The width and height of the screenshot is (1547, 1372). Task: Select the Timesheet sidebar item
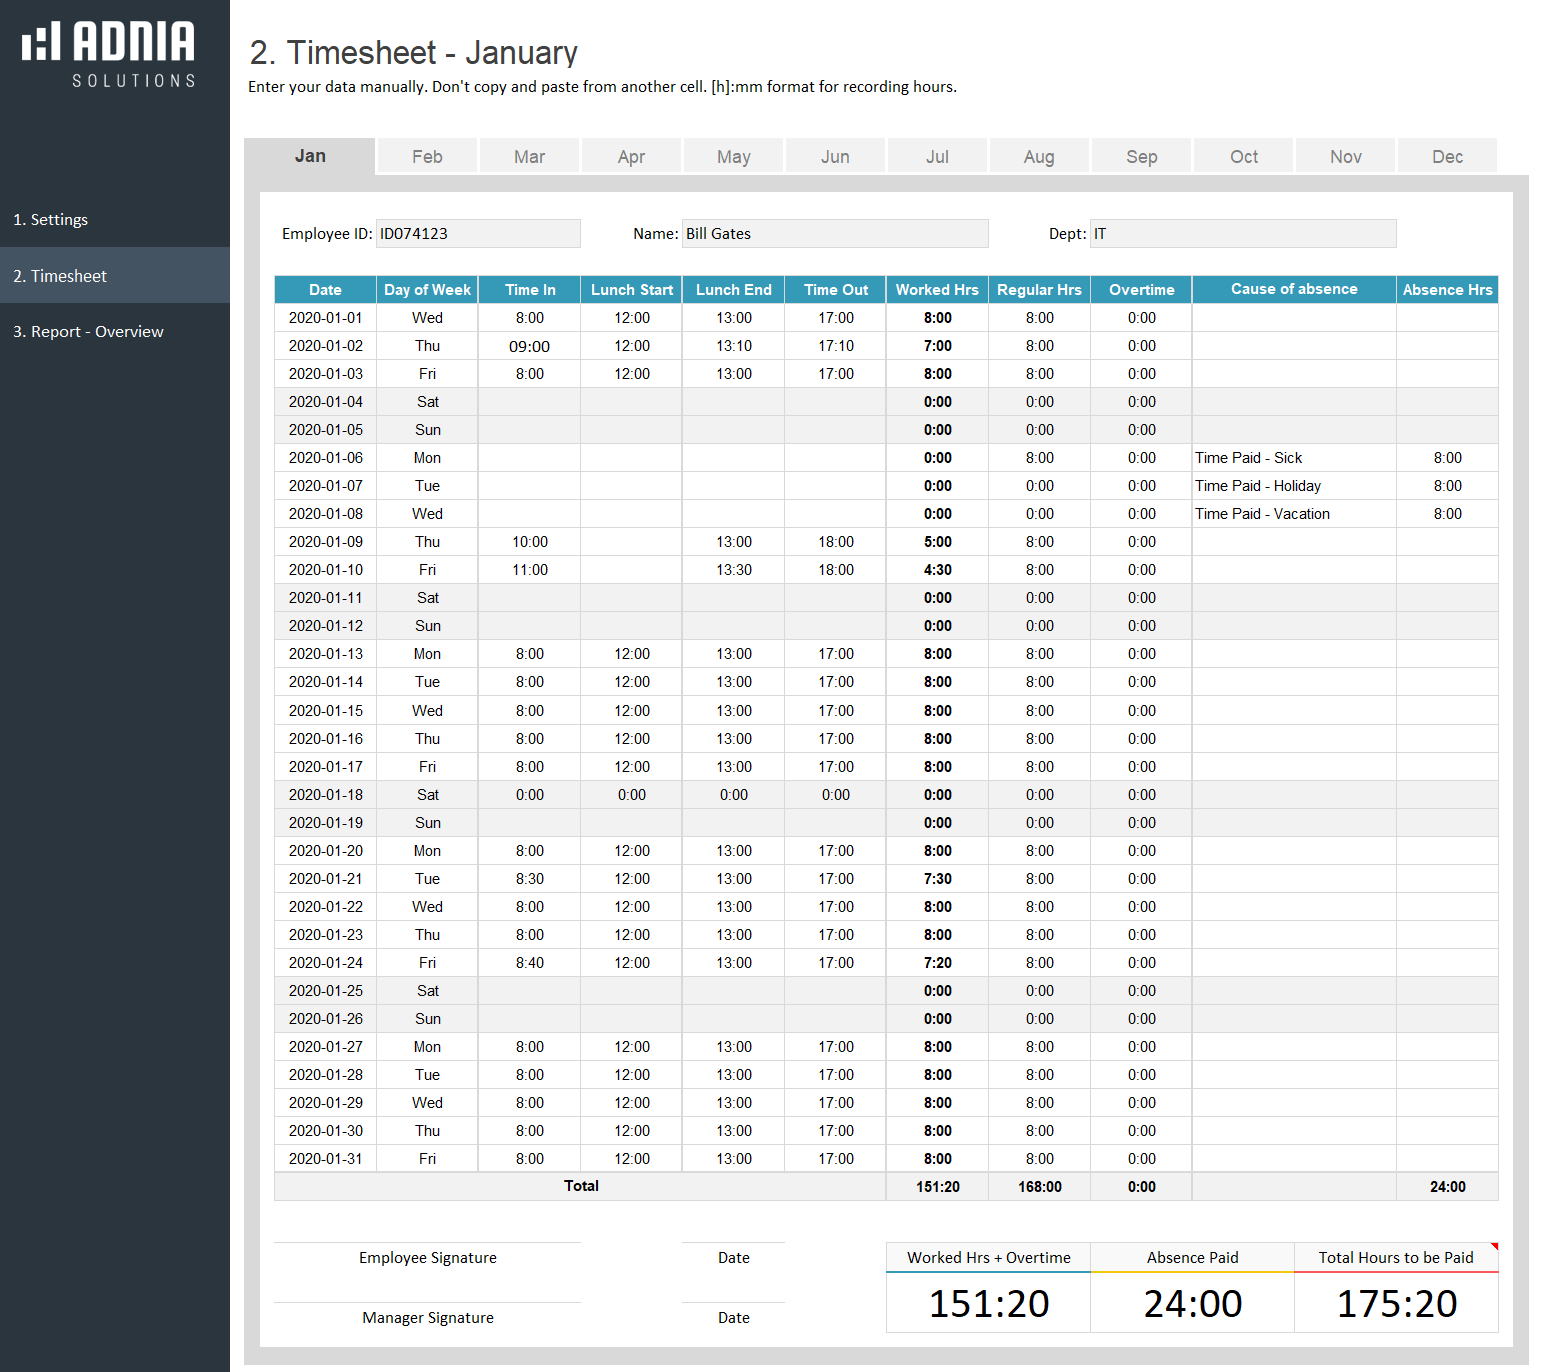point(60,276)
